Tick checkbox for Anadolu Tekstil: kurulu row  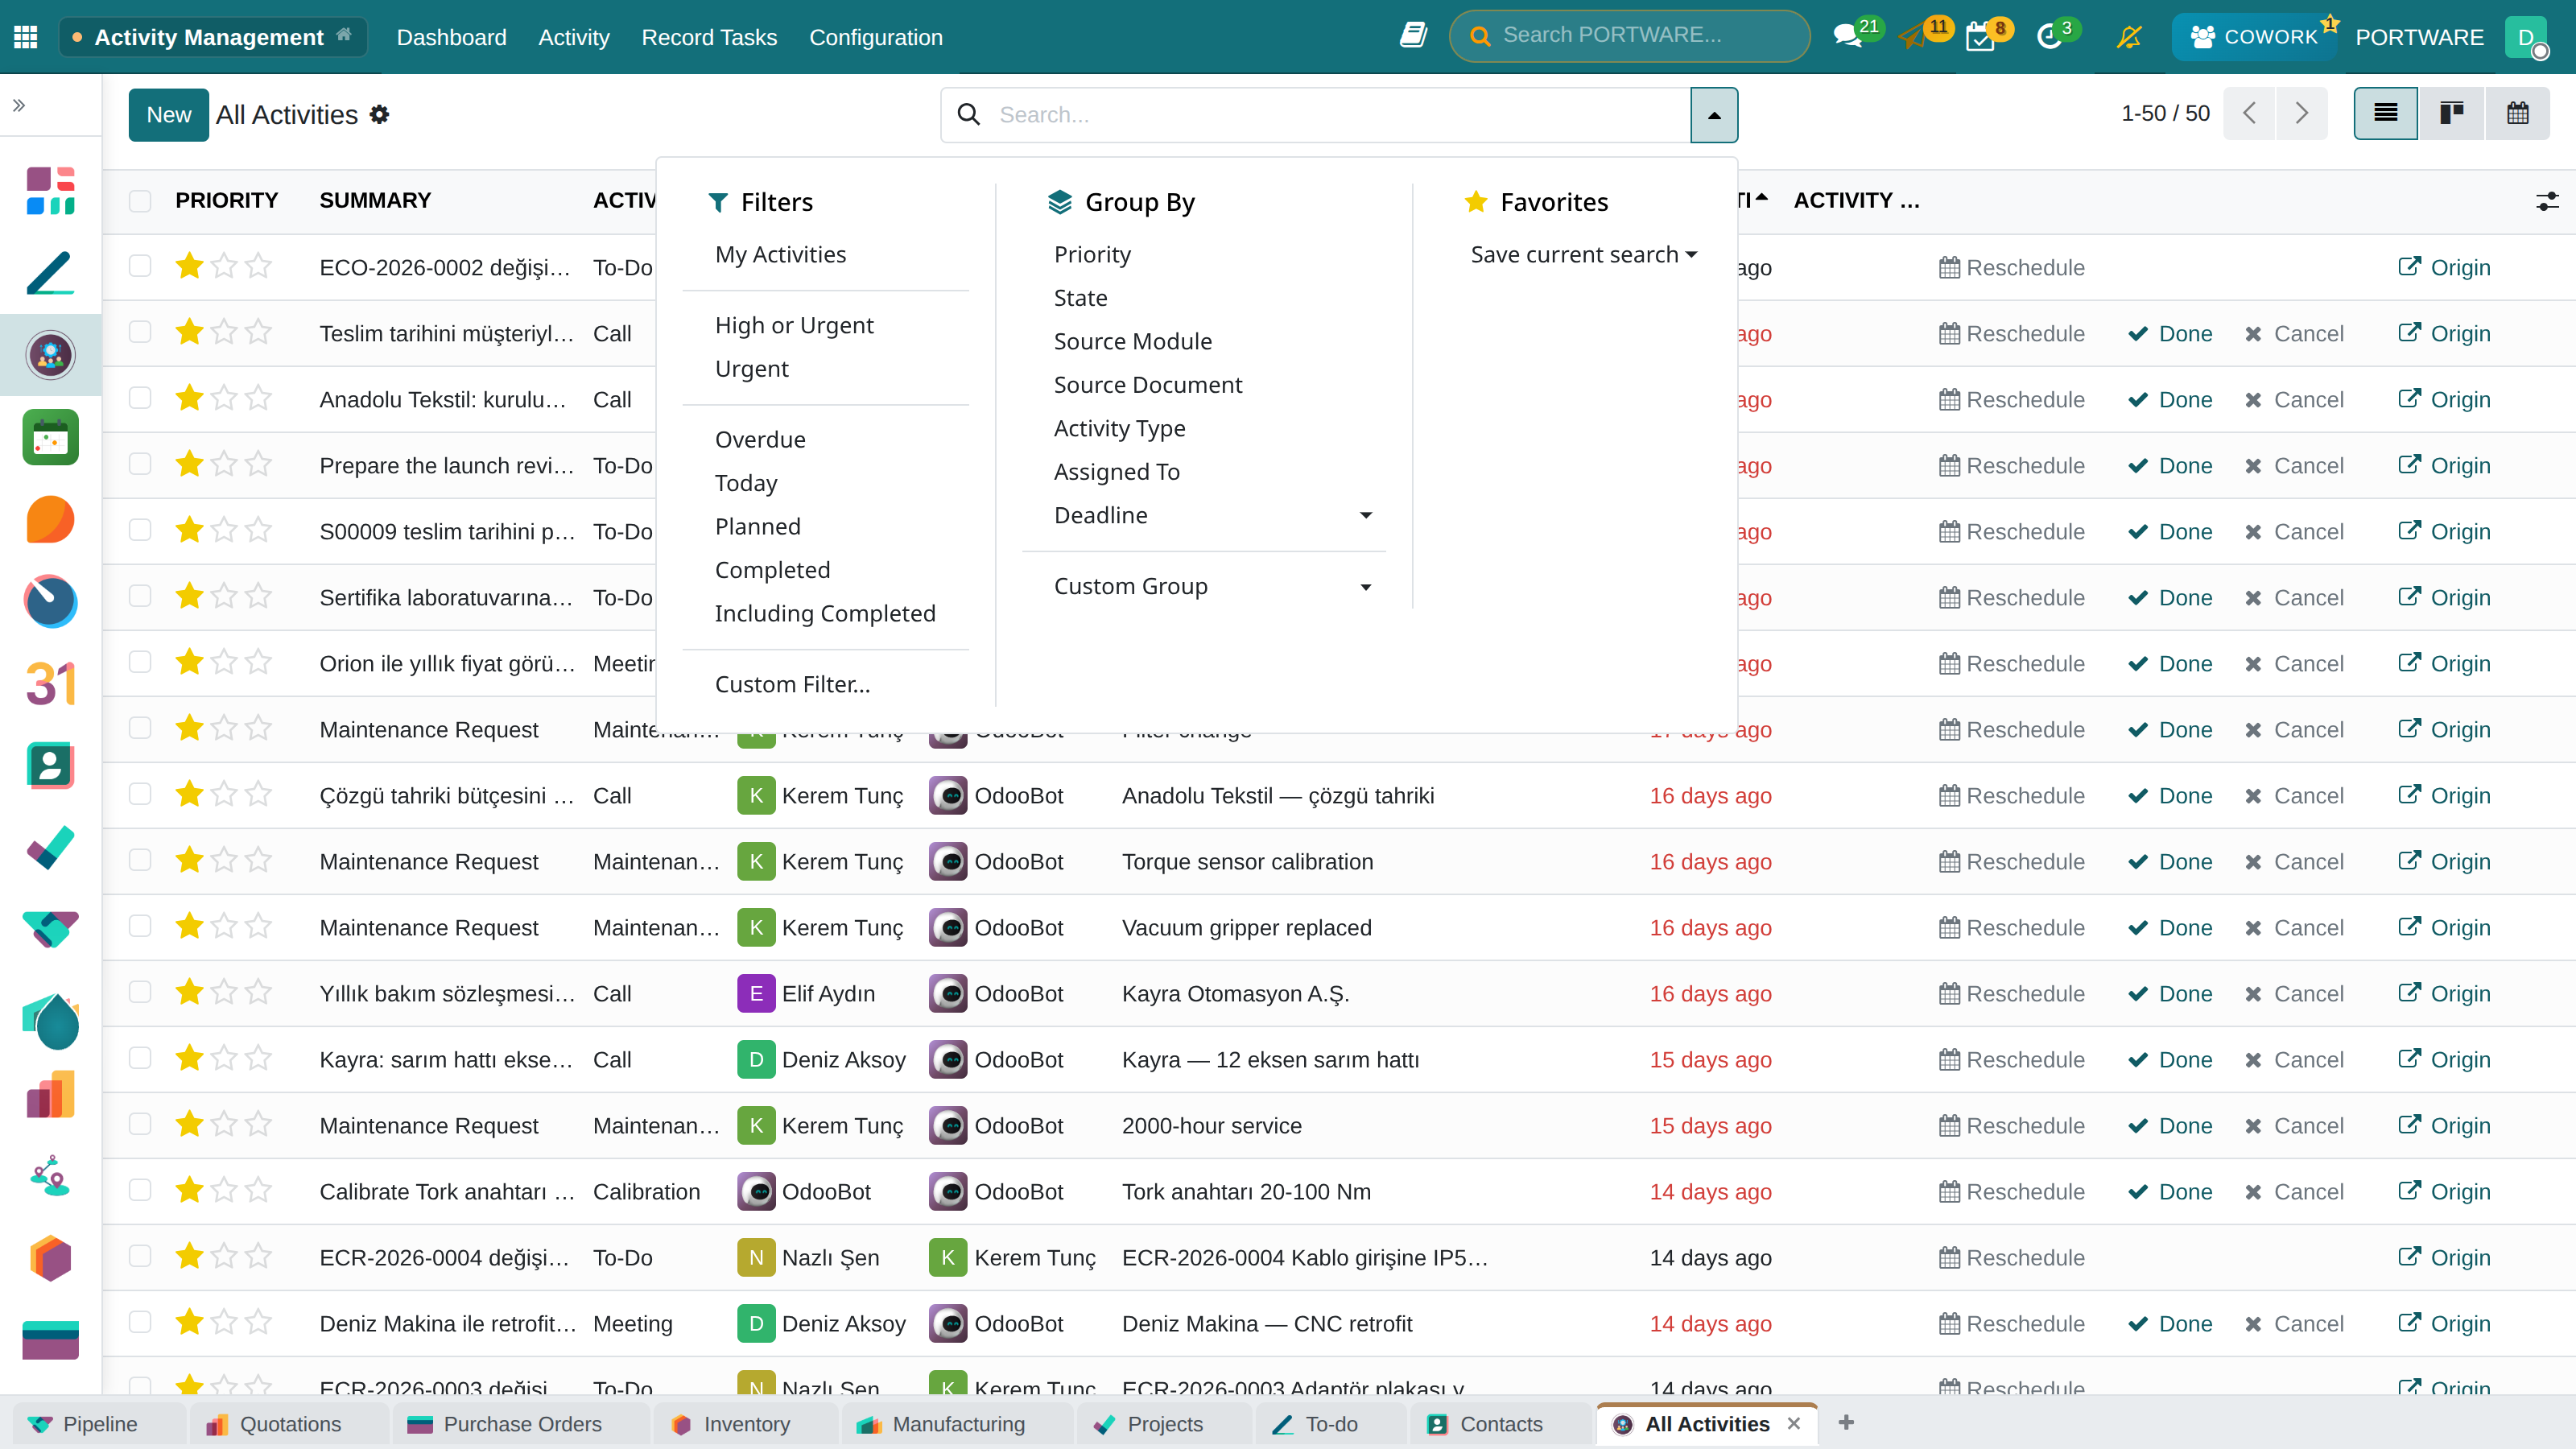point(140,398)
